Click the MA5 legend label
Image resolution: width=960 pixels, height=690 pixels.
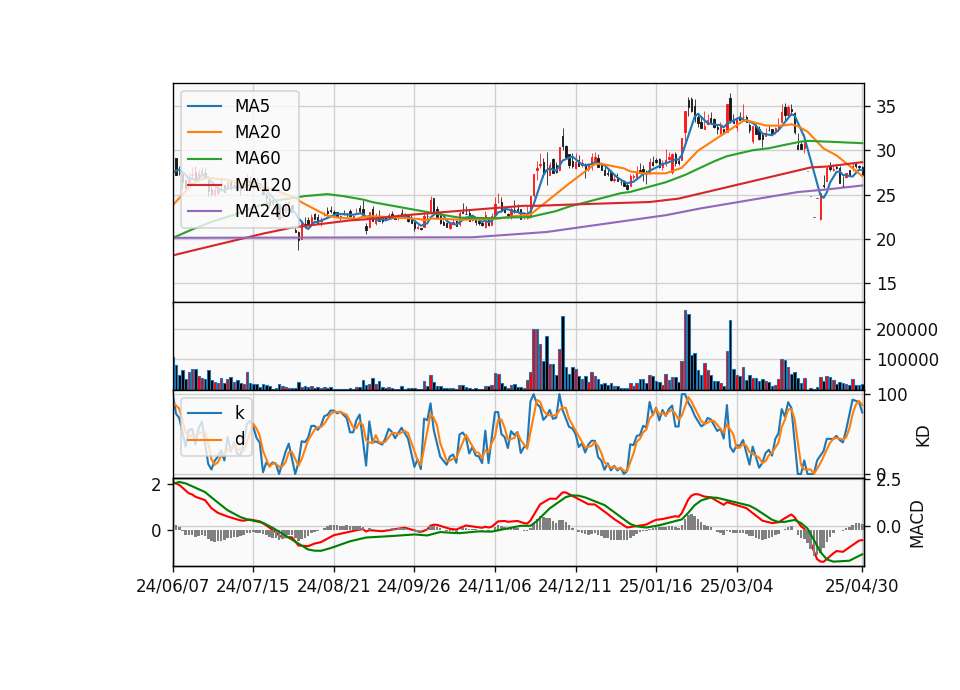pos(252,106)
